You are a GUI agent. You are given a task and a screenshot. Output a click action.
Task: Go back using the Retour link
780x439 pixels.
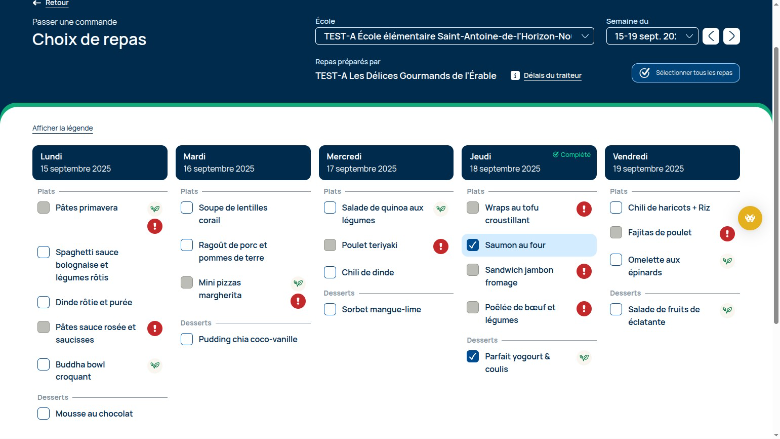(x=51, y=4)
